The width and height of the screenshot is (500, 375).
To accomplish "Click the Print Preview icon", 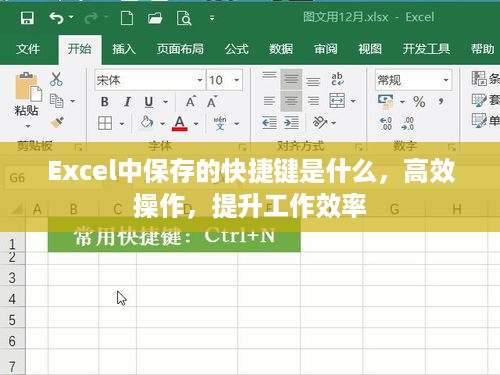I will click(184, 18).
